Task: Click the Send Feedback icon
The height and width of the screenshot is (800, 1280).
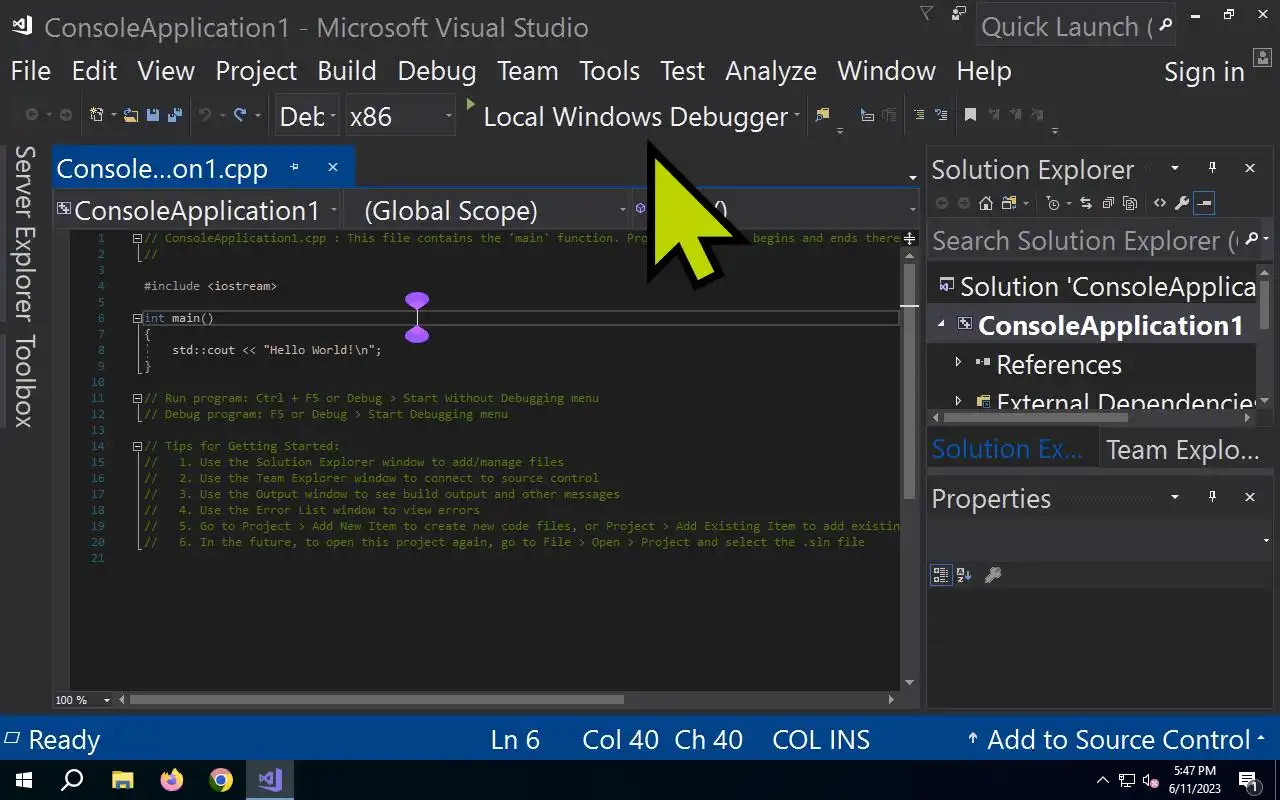Action: tap(959, 13)
